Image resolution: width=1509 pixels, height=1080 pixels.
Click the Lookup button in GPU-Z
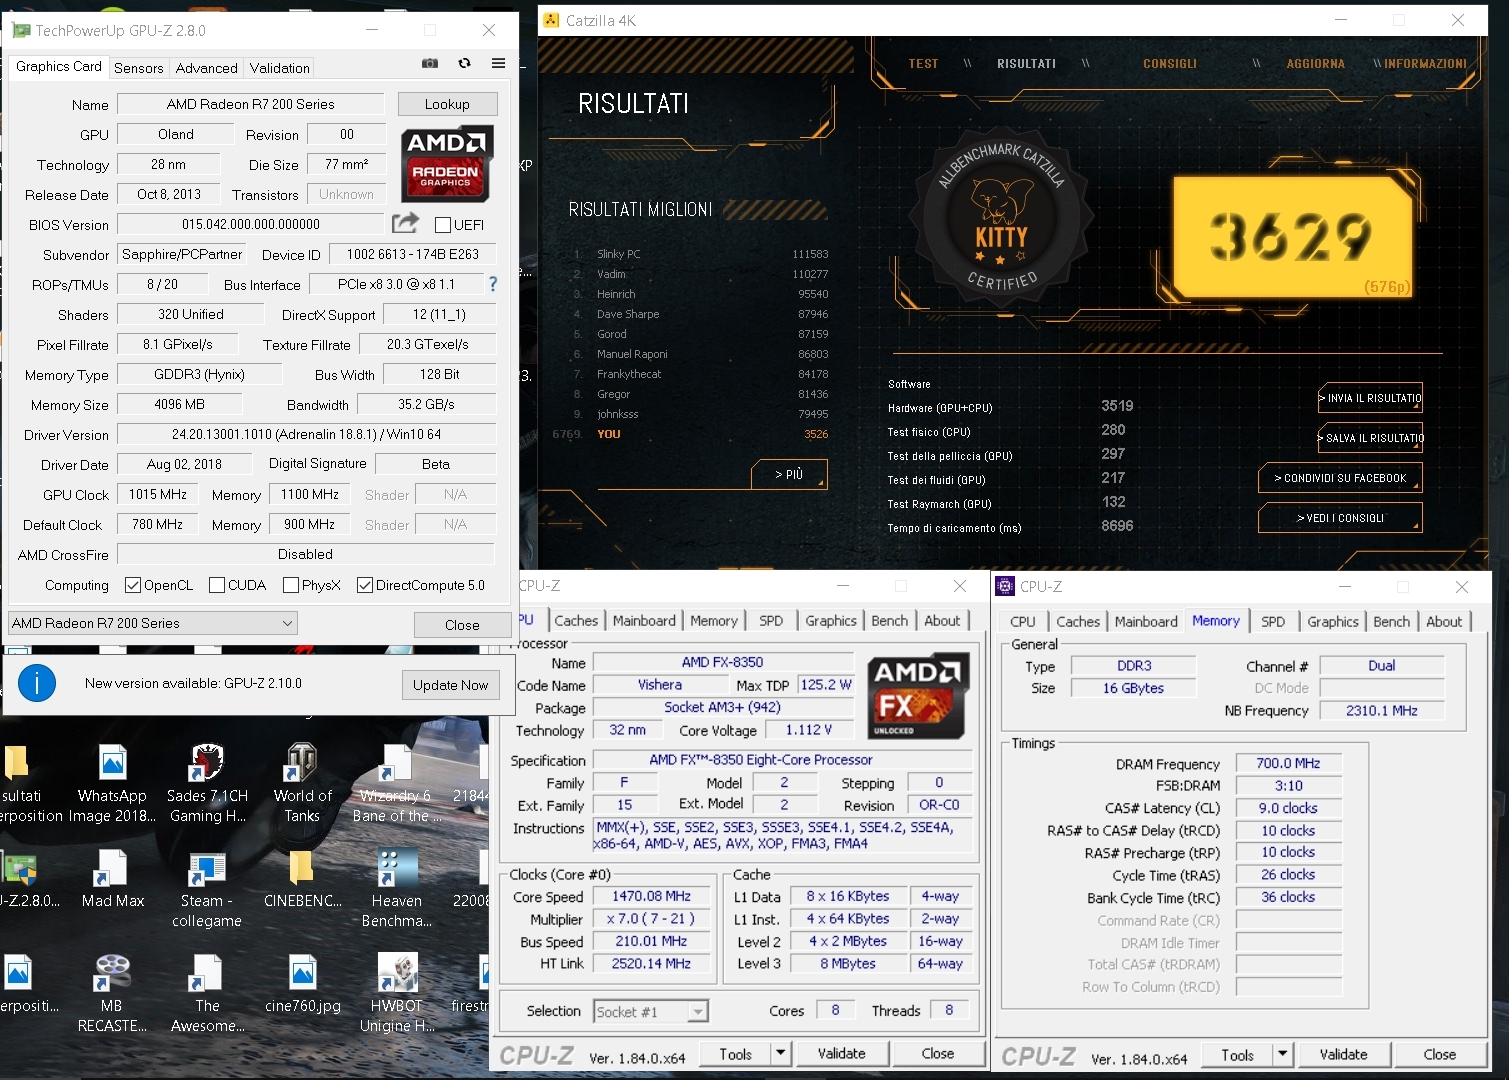[x=447, y=104]
